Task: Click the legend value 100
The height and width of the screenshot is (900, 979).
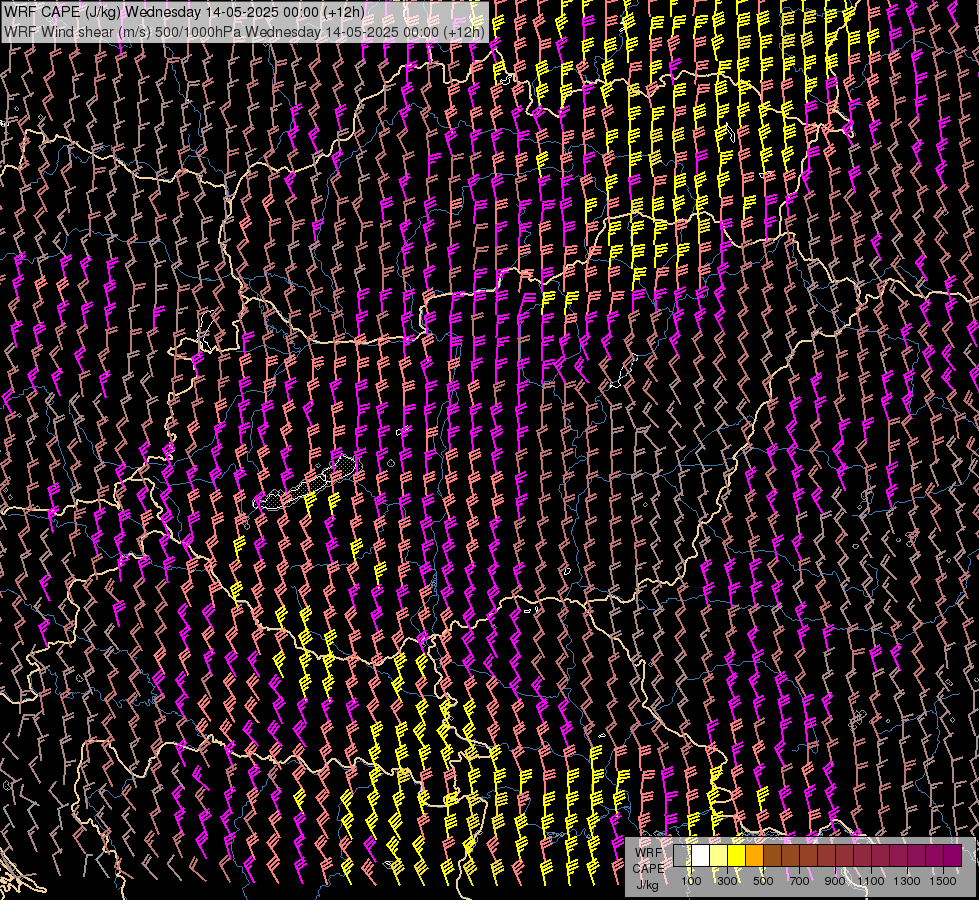Action: click(x=691, y=881)
